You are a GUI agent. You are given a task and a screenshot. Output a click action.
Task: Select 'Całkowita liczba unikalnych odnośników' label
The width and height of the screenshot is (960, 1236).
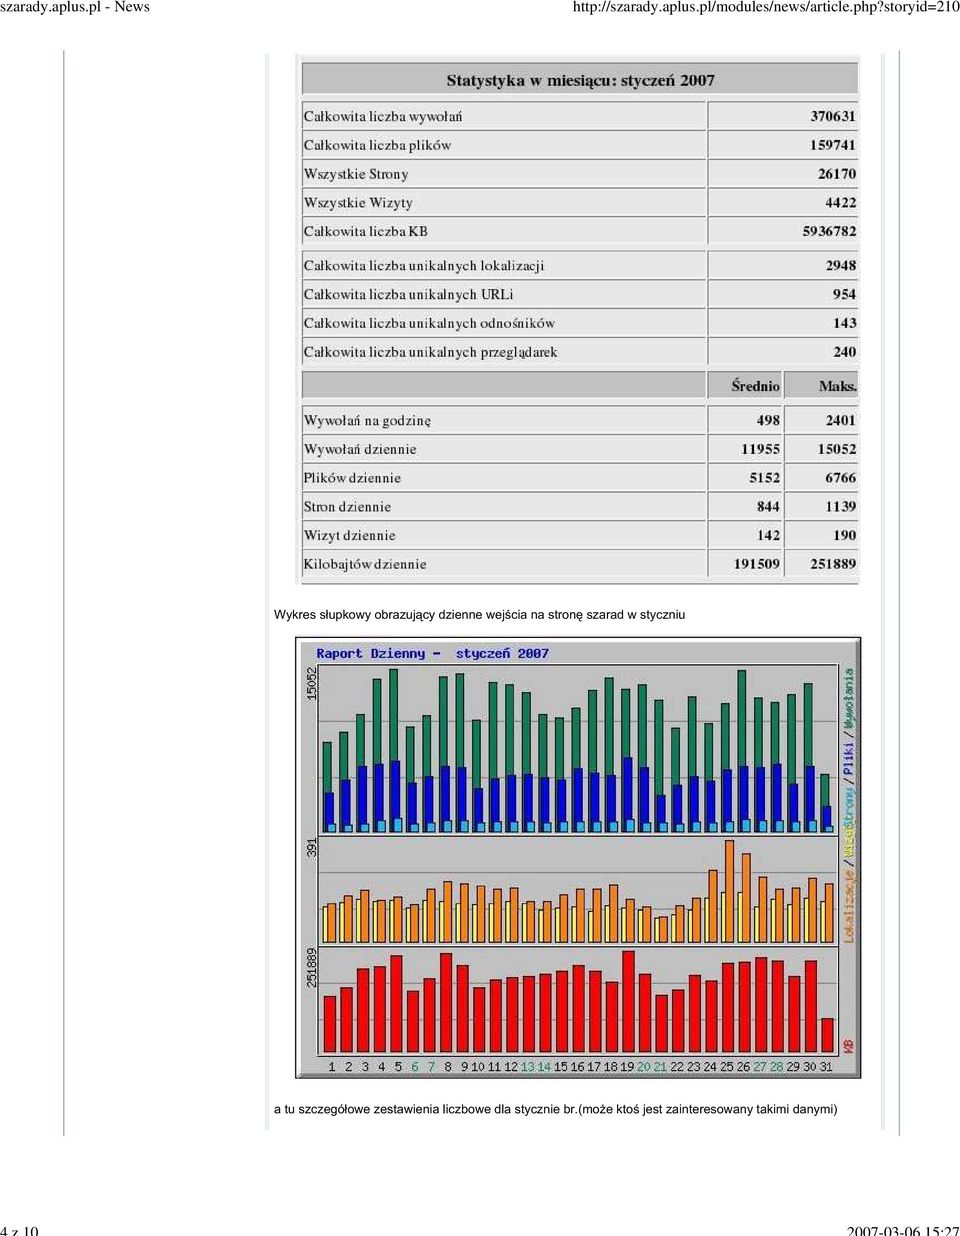[x=429, y=324]
